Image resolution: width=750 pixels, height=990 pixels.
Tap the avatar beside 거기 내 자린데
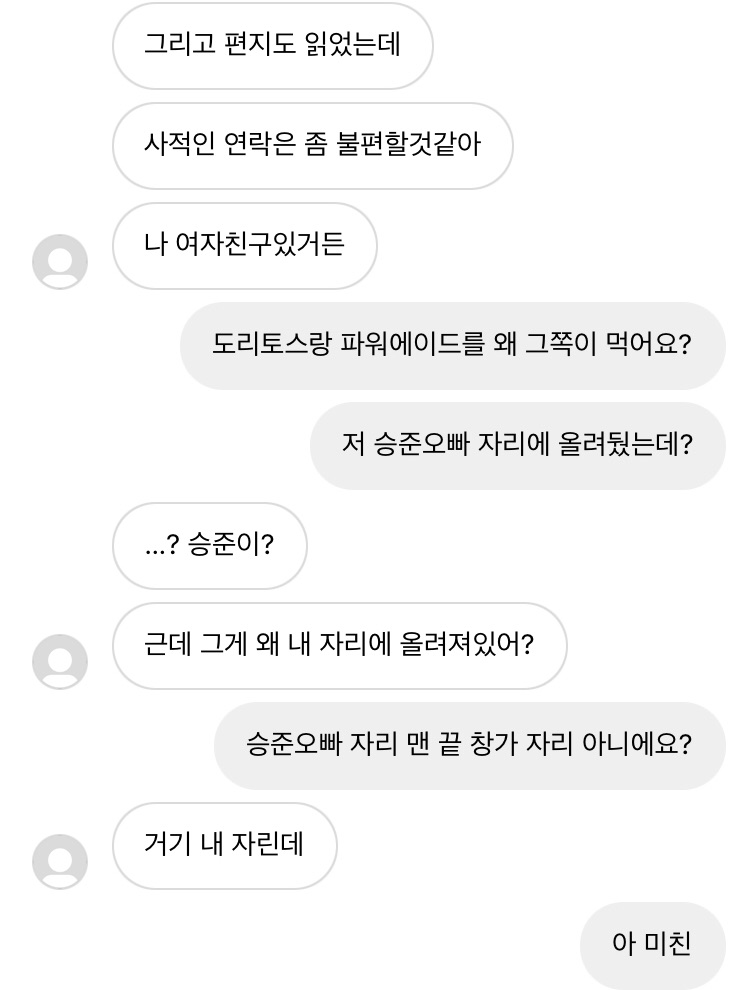click(60, 862)
